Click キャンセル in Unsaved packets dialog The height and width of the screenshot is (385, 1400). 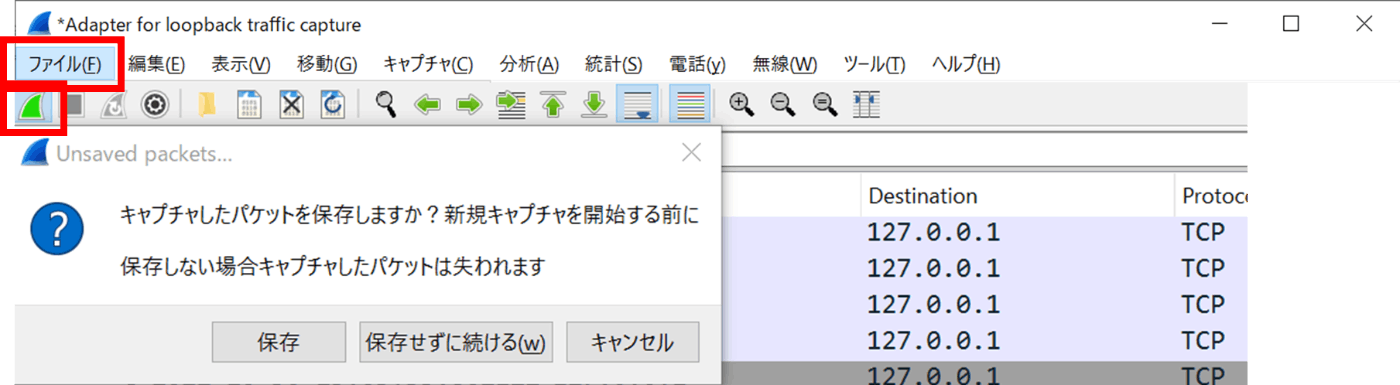(x=632, y=342)
